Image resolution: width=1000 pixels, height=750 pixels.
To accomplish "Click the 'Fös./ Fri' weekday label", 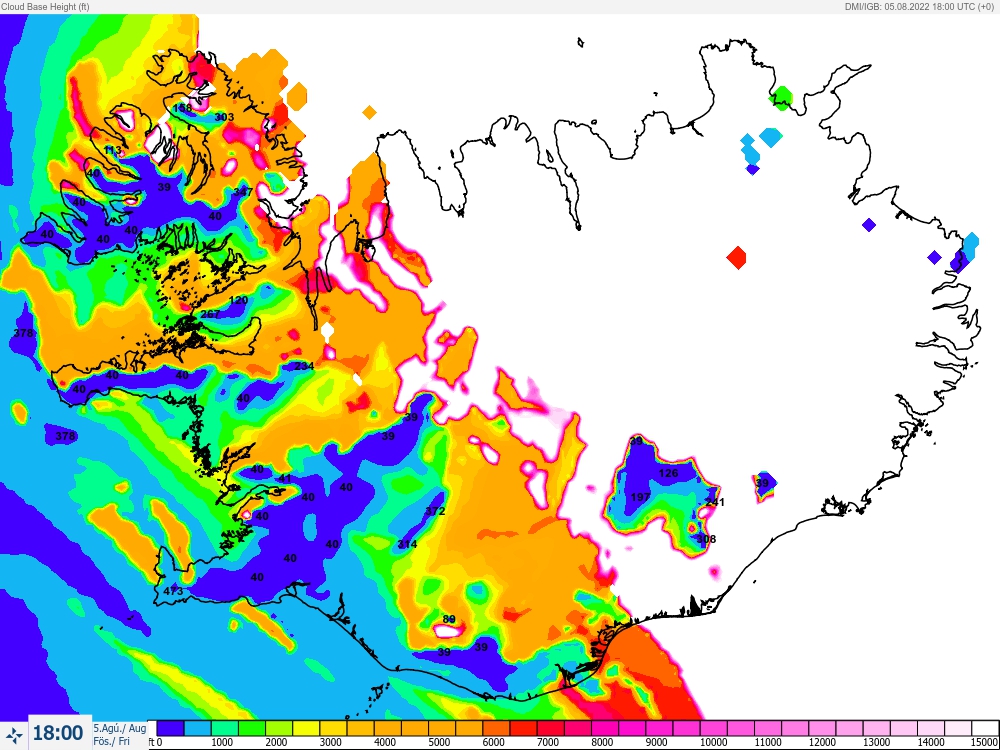I will pos(111,741).
